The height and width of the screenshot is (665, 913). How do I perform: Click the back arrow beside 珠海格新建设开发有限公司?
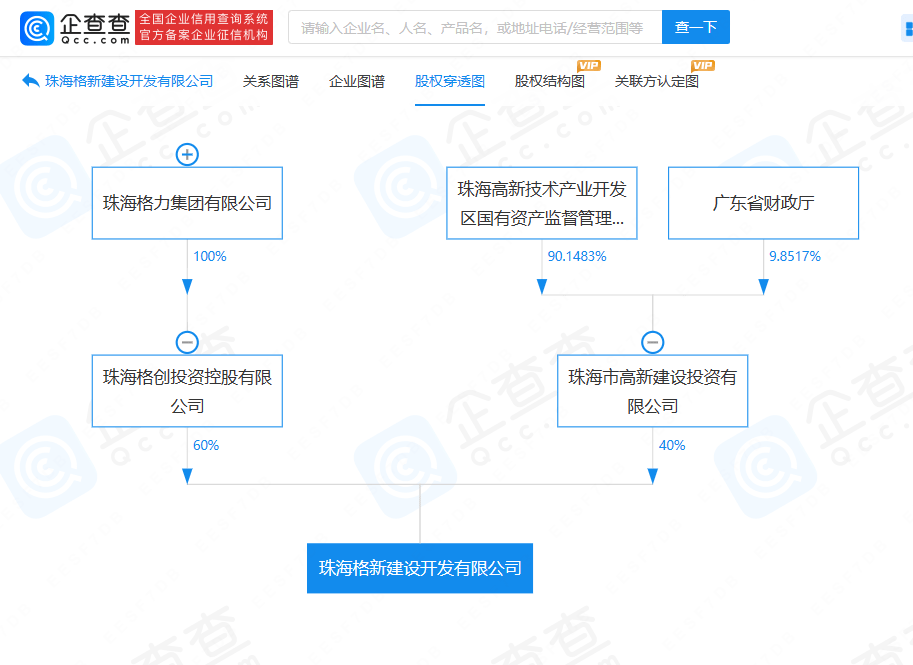[x=30, y=81]
